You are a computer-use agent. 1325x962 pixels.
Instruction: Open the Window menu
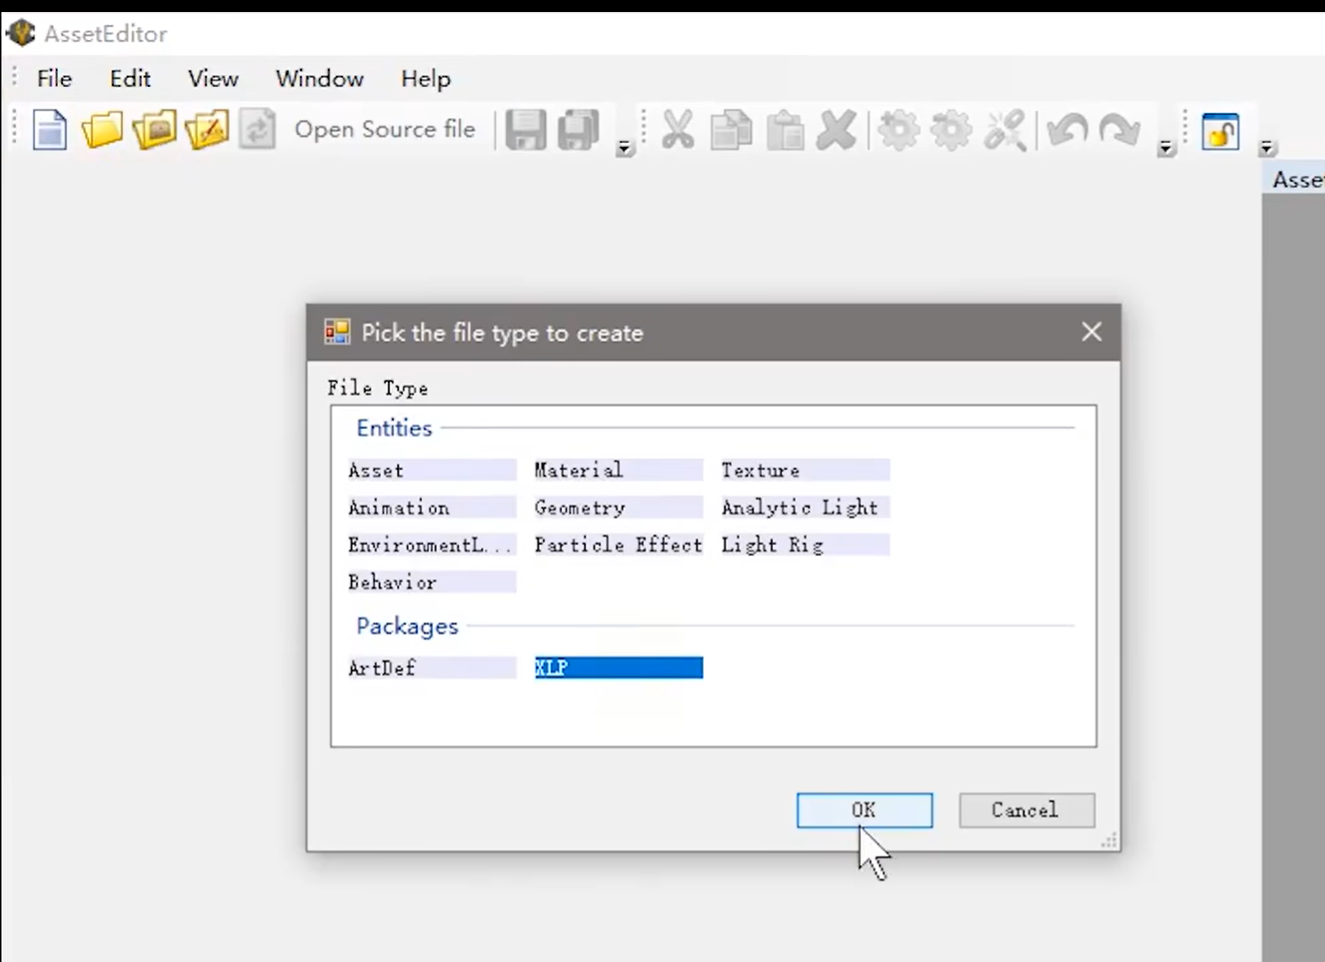tap(320, 78)
